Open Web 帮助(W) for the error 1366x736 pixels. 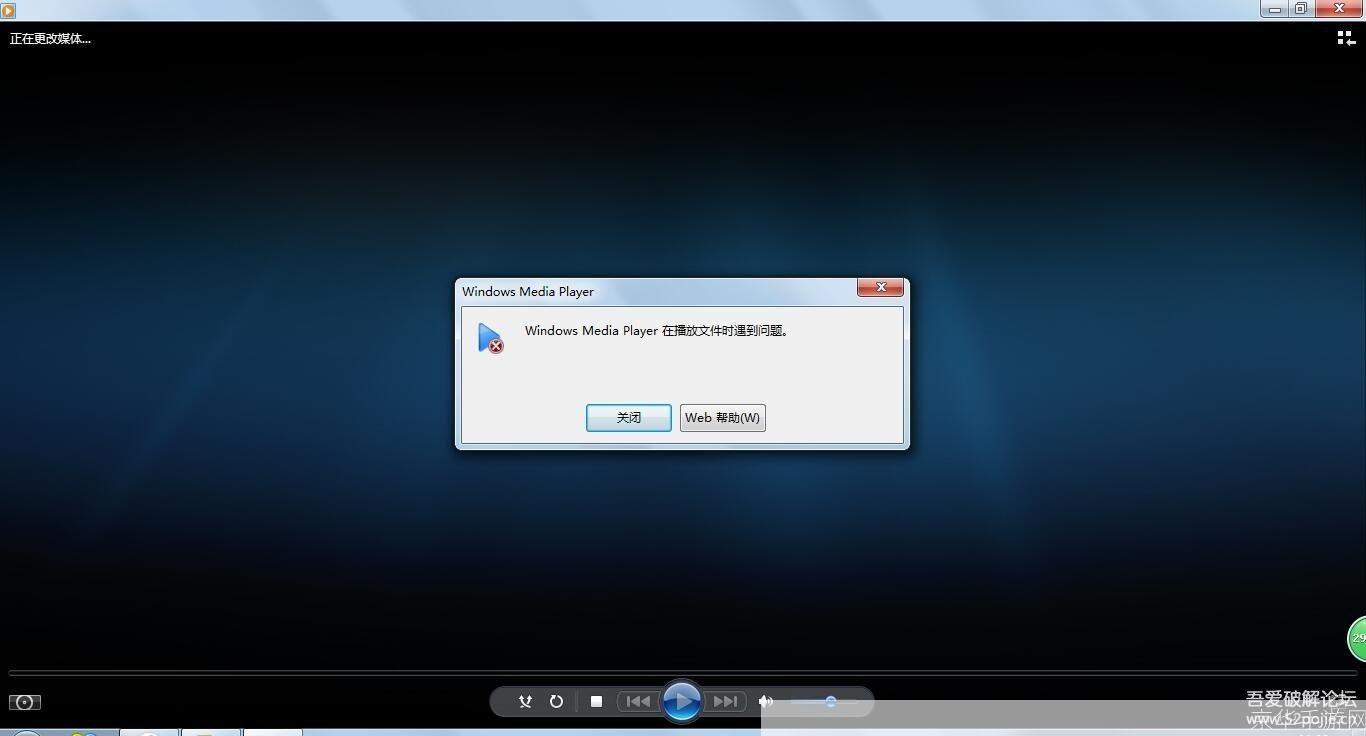723,418
